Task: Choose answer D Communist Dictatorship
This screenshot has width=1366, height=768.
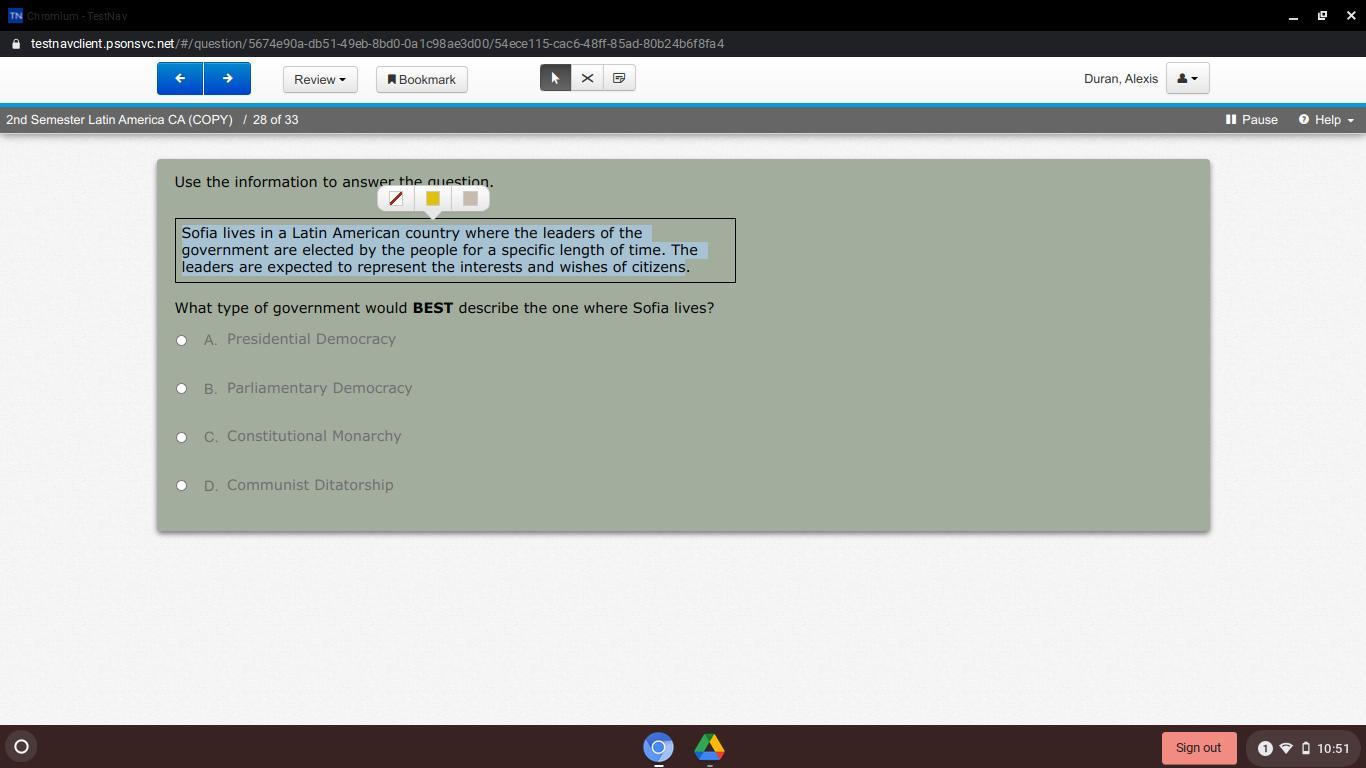Action: [x=181, y=485]
